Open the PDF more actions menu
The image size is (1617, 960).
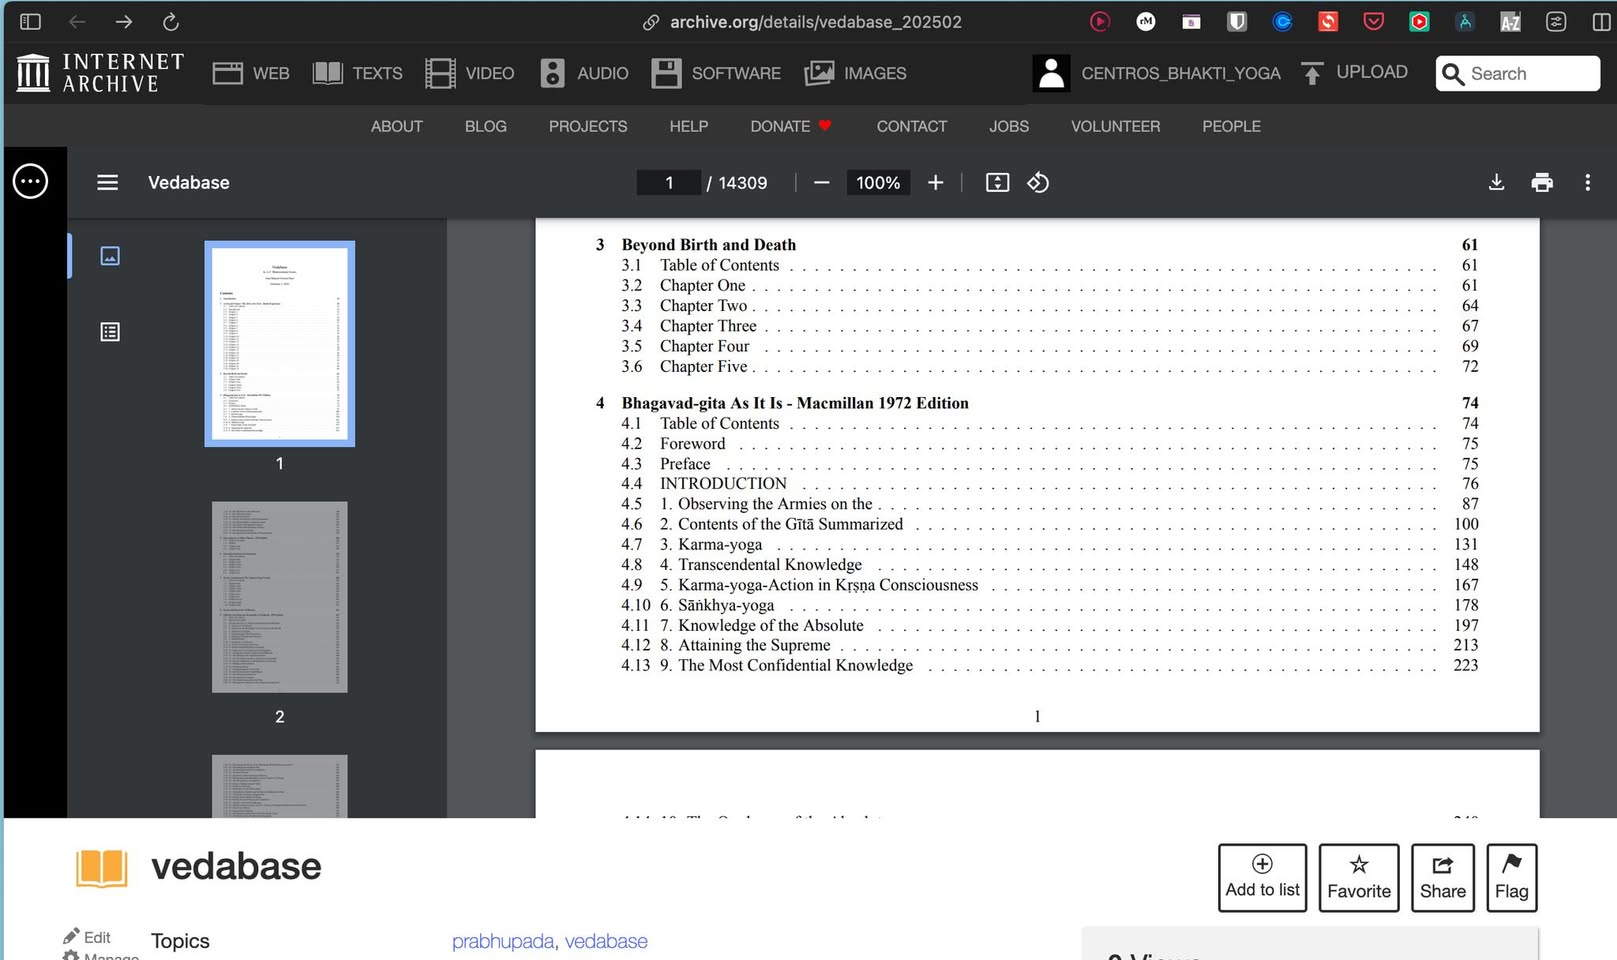(1587, 182)
